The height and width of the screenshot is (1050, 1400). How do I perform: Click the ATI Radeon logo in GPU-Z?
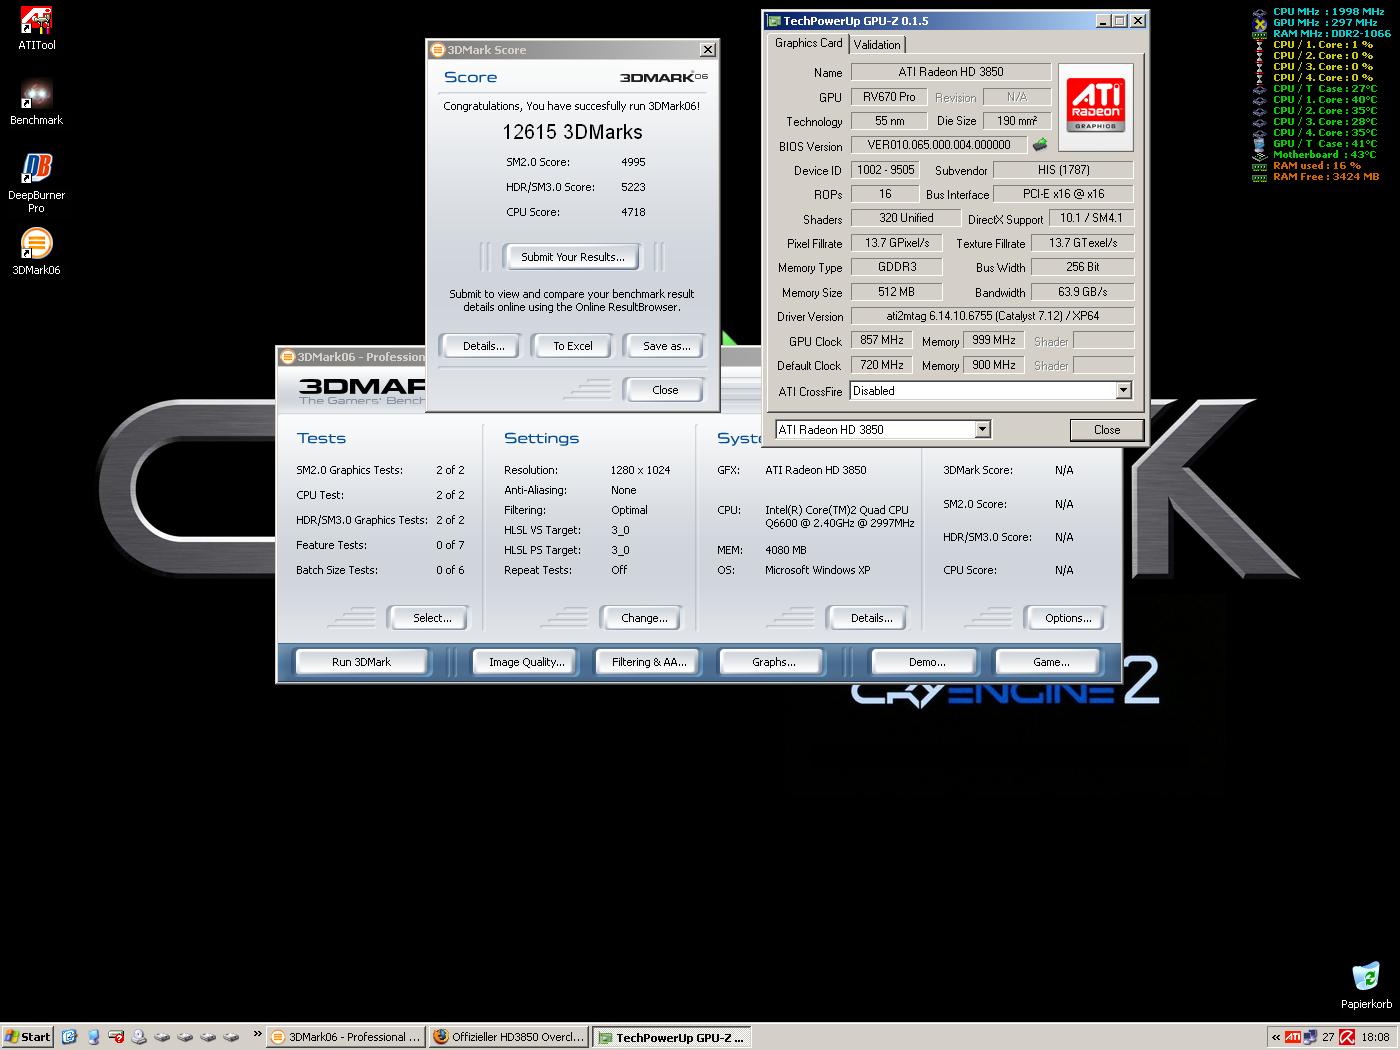pyautogui.click(x=1096, y=107)
